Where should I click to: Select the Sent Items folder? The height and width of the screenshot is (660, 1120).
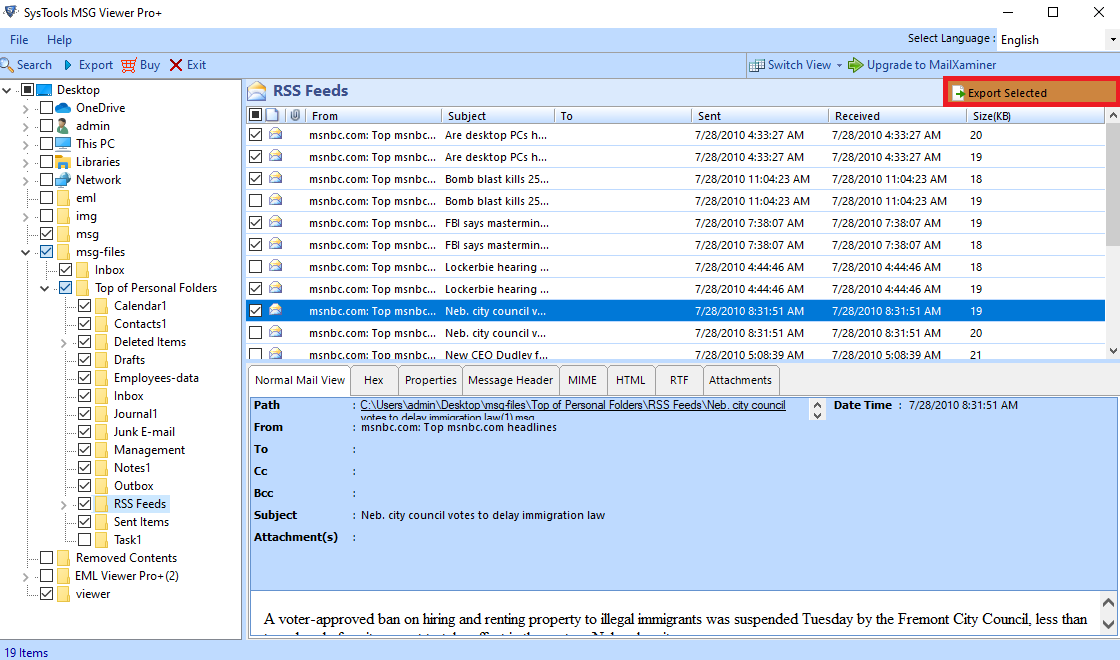click(x=141, y=521)
